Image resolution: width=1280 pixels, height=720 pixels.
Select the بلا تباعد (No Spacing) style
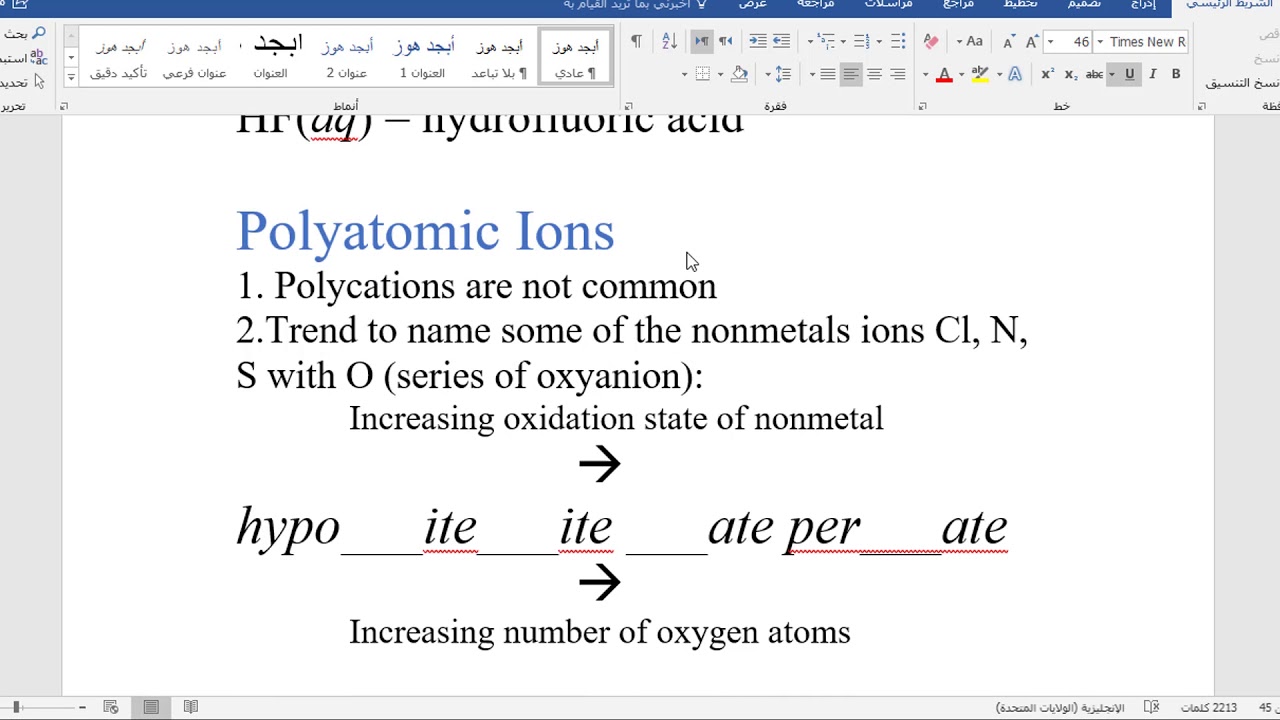[498, 58]
